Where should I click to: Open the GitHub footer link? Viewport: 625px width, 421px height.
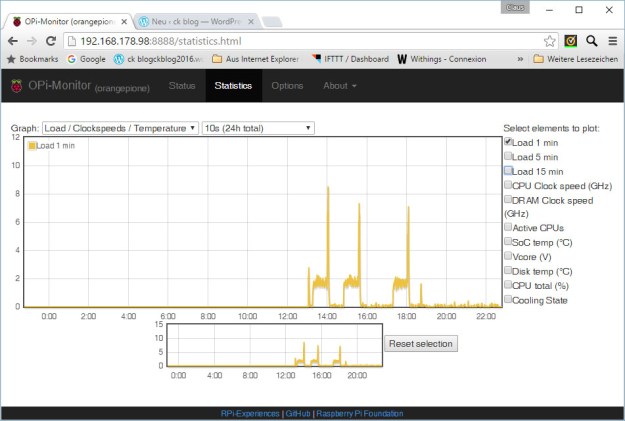coord(298,413)
